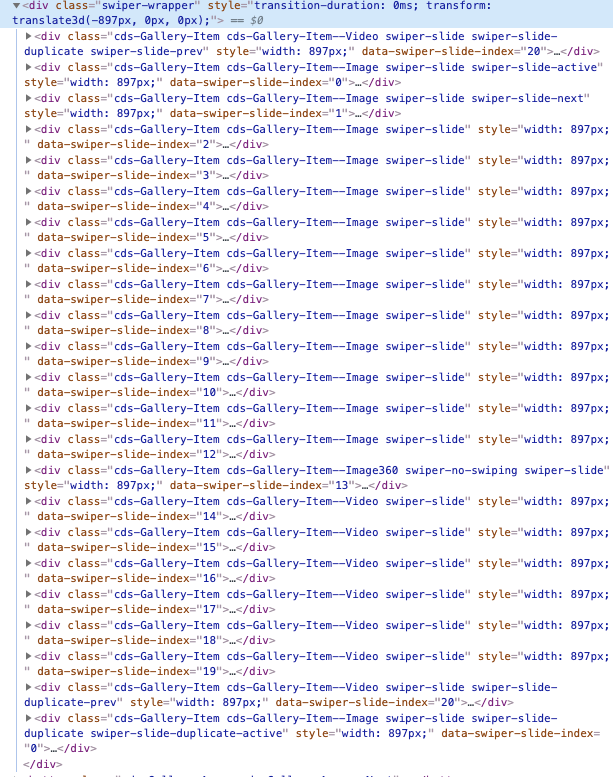This screenshot has height=777, width=613.
Task: Expand the Video slide with index 17
Action: pyautogui.click(x=29, y=594)
